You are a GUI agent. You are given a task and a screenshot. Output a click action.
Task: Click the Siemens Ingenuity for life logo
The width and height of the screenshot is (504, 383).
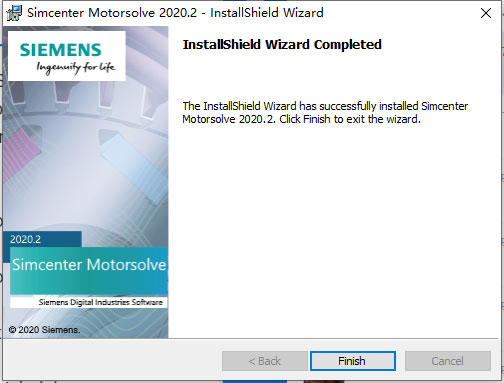point(67,56)
